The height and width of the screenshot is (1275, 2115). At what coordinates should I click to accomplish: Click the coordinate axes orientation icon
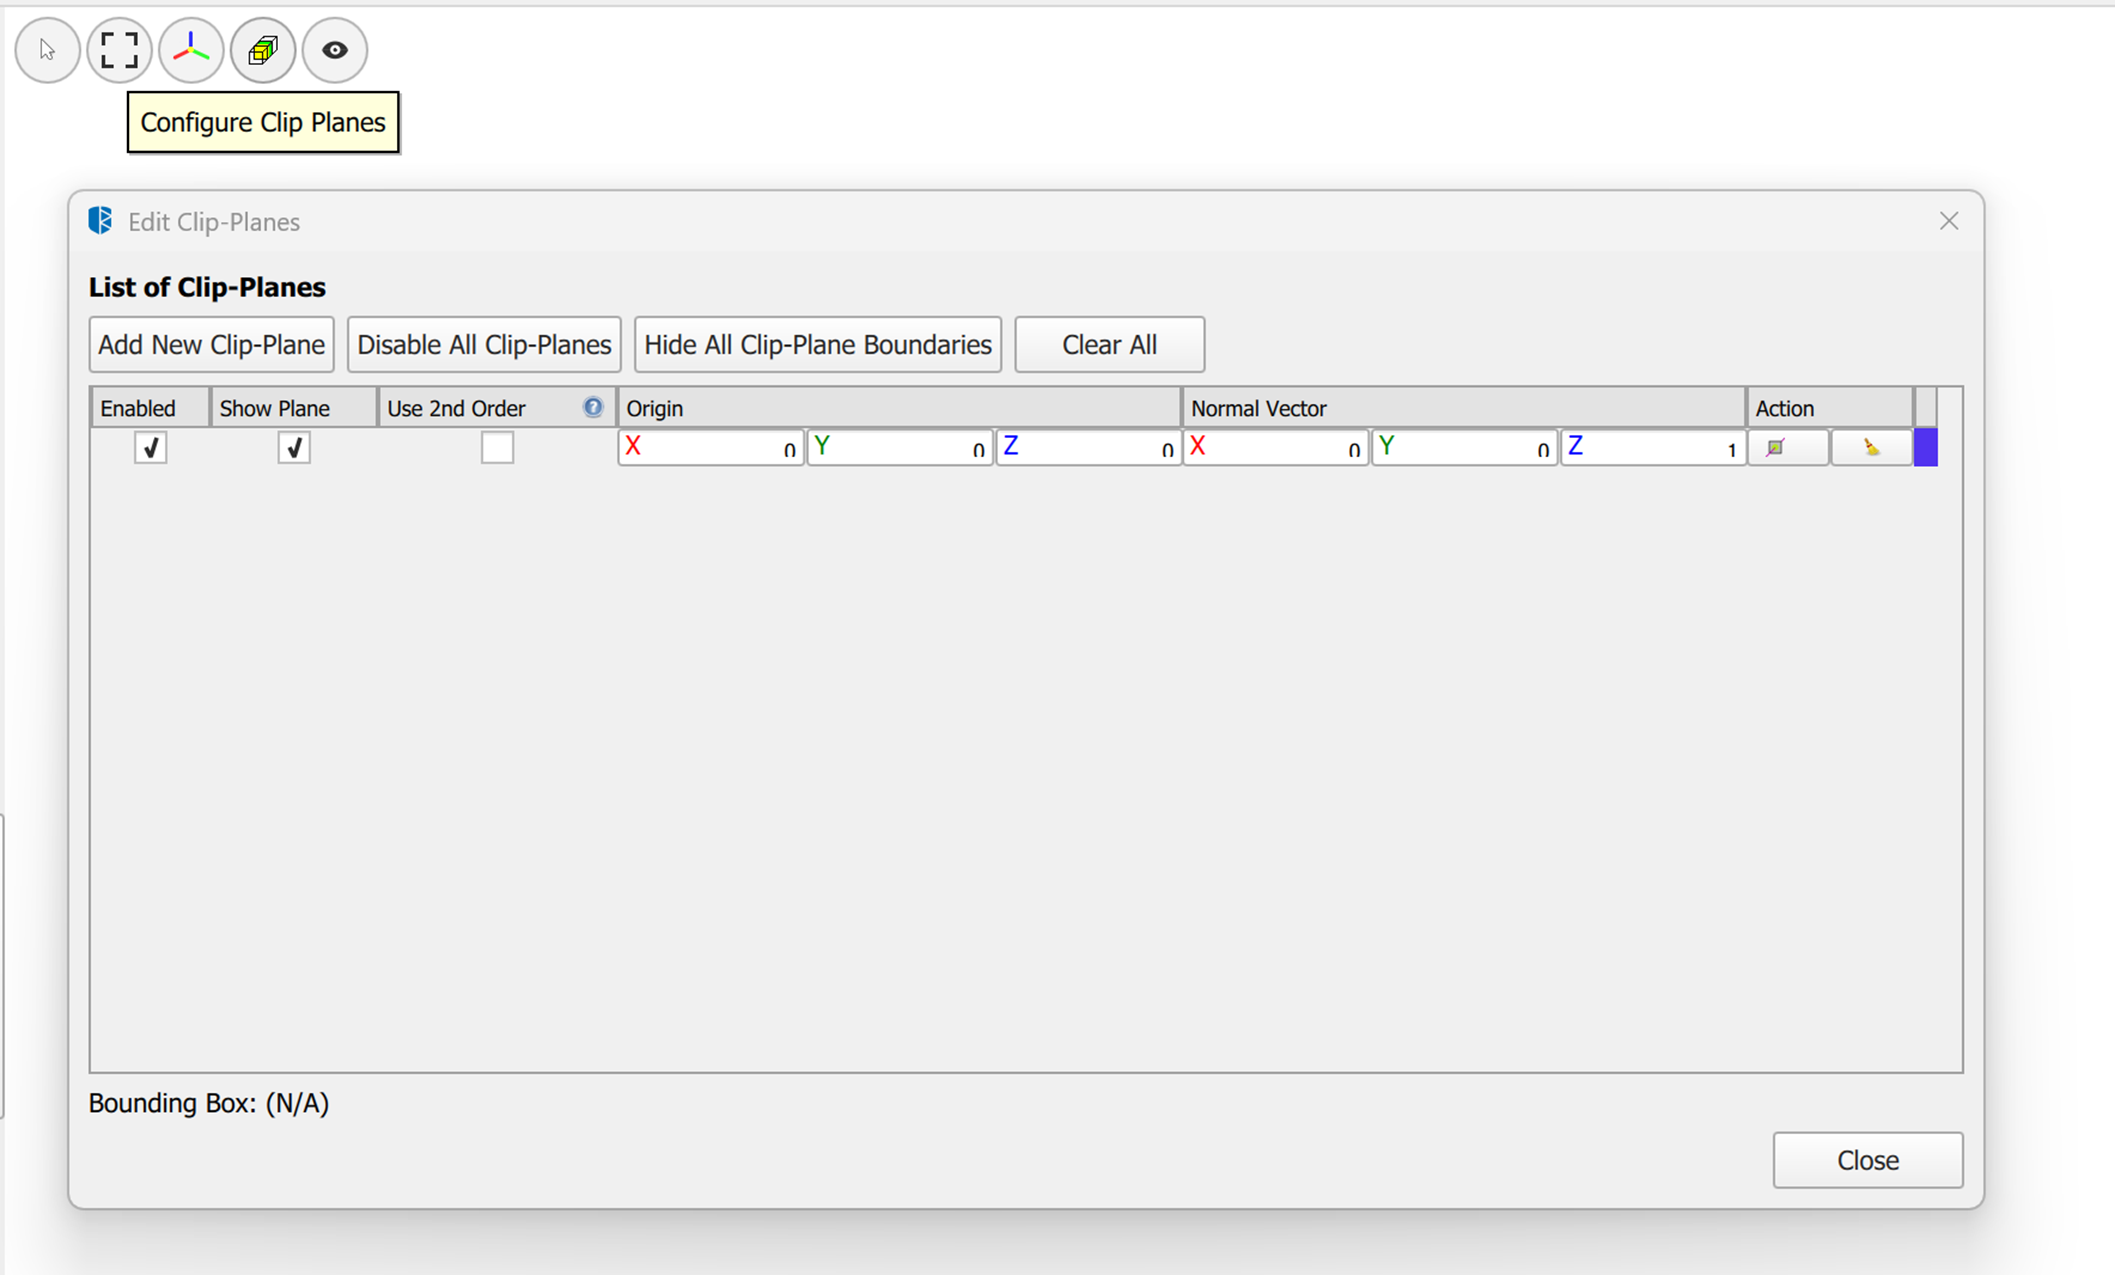click(x=191, y=50)
